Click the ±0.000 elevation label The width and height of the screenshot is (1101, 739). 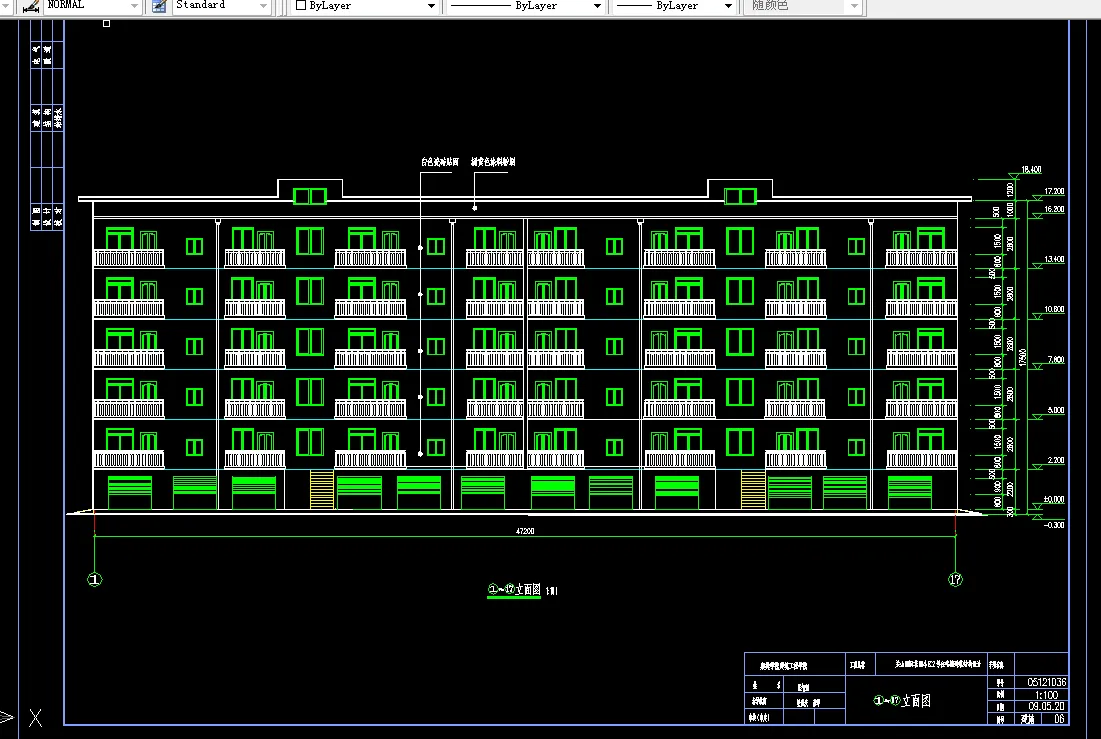1053,499
